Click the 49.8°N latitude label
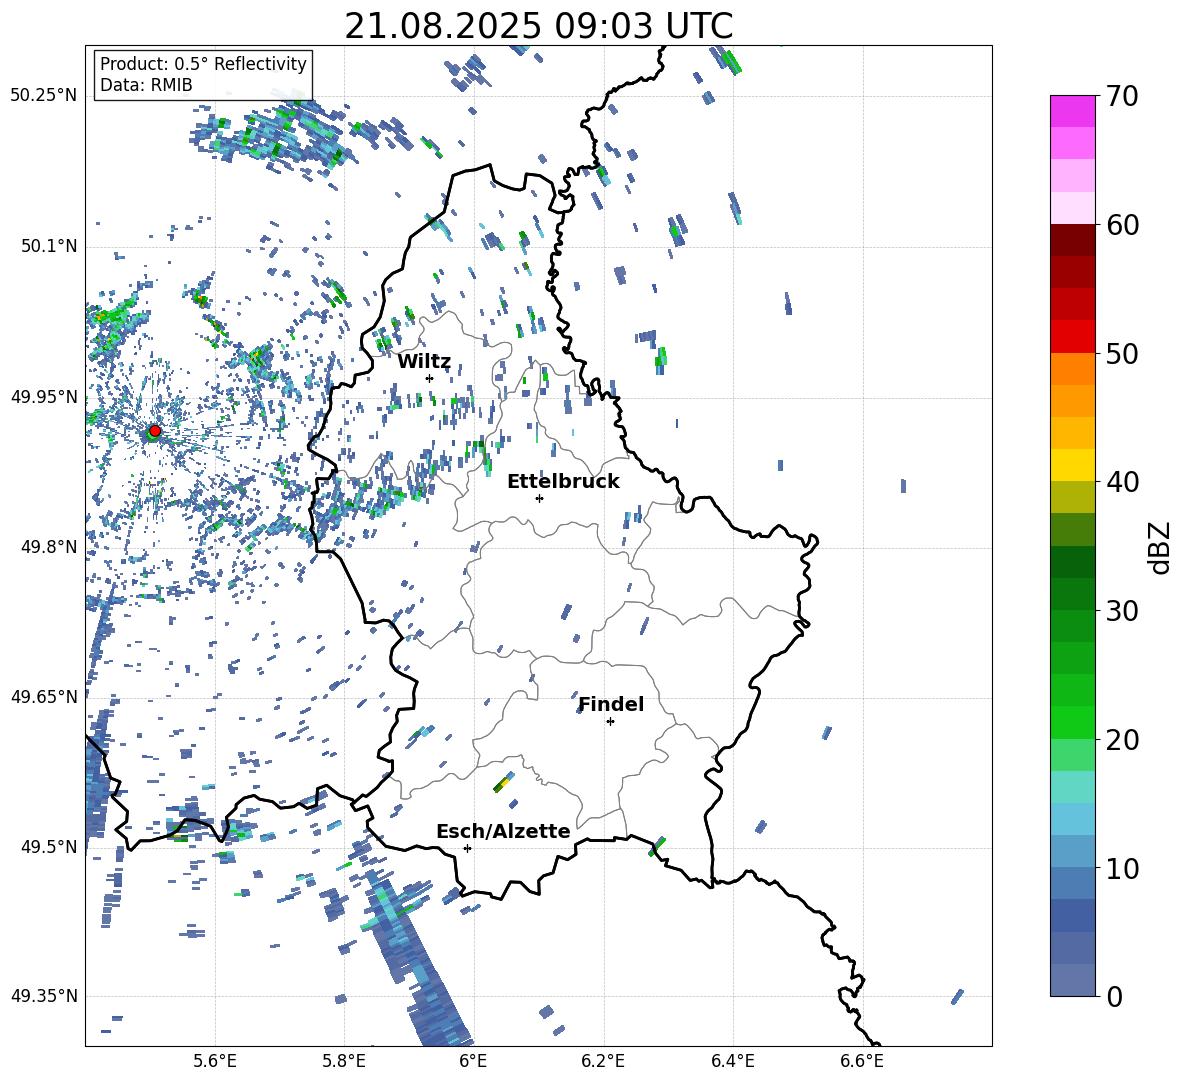 [48, 547]
